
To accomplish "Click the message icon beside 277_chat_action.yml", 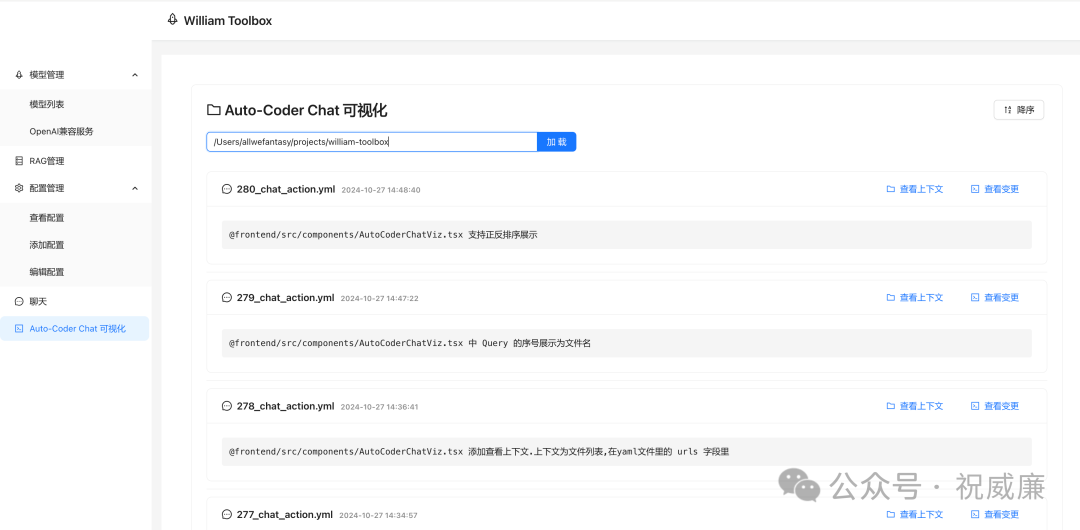I will coord(227,514).
